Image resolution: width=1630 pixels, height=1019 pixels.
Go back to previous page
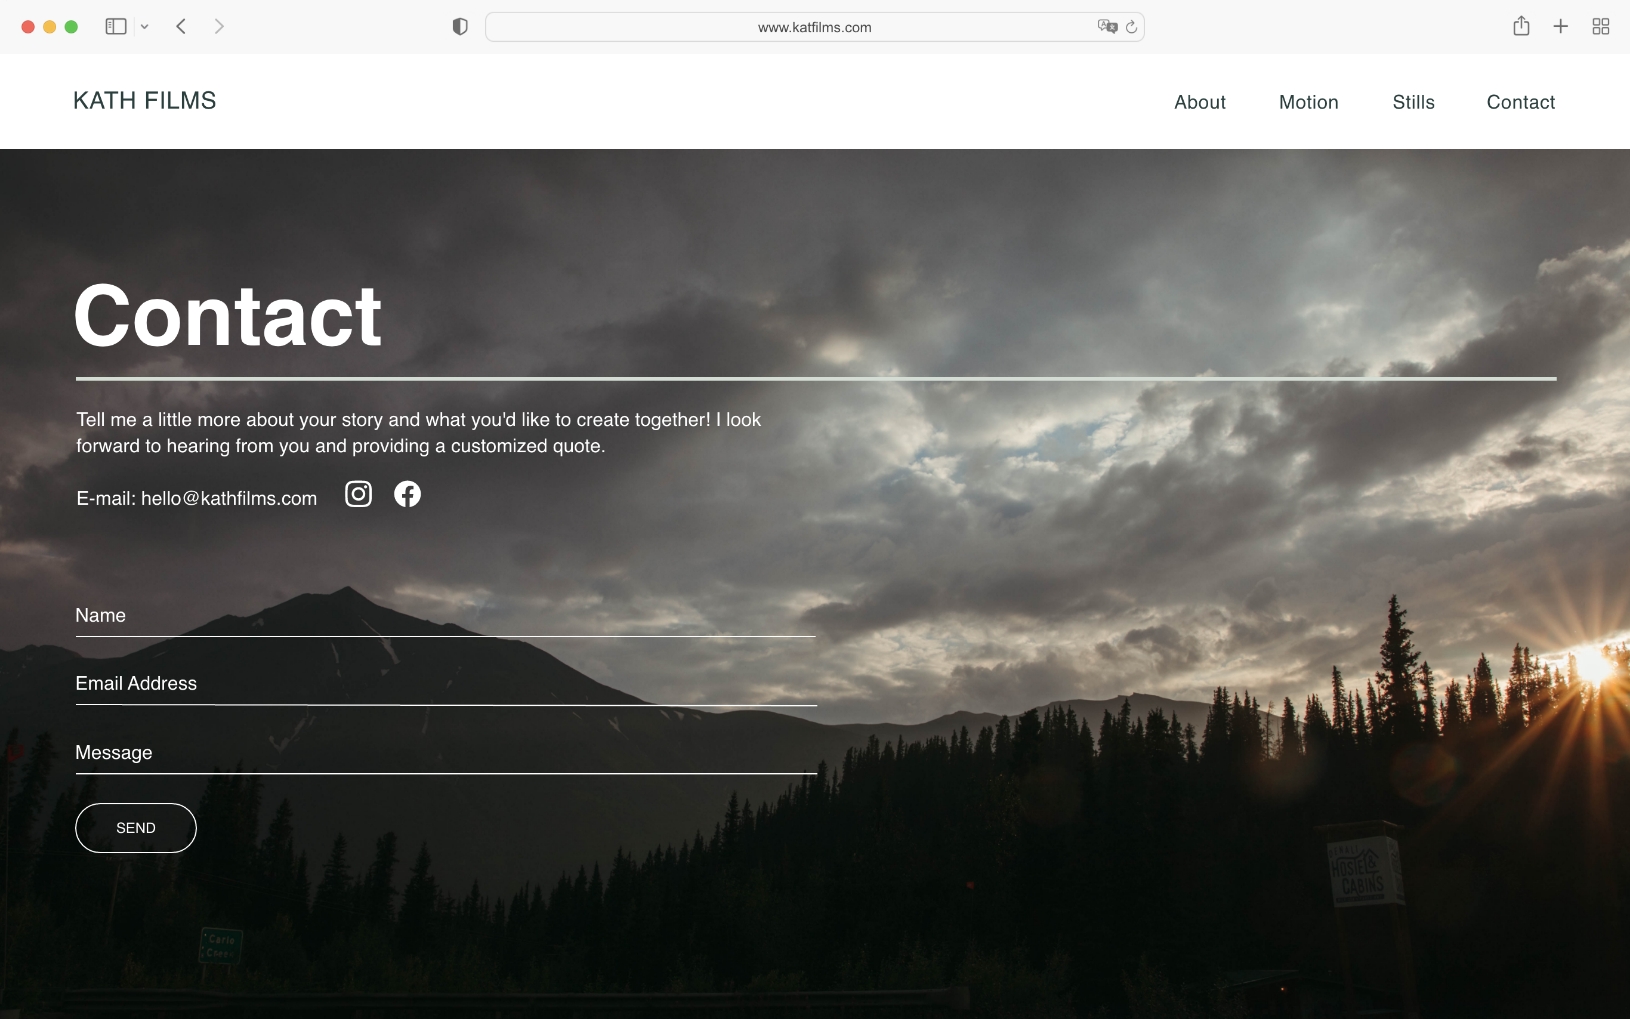pos(181,27)
